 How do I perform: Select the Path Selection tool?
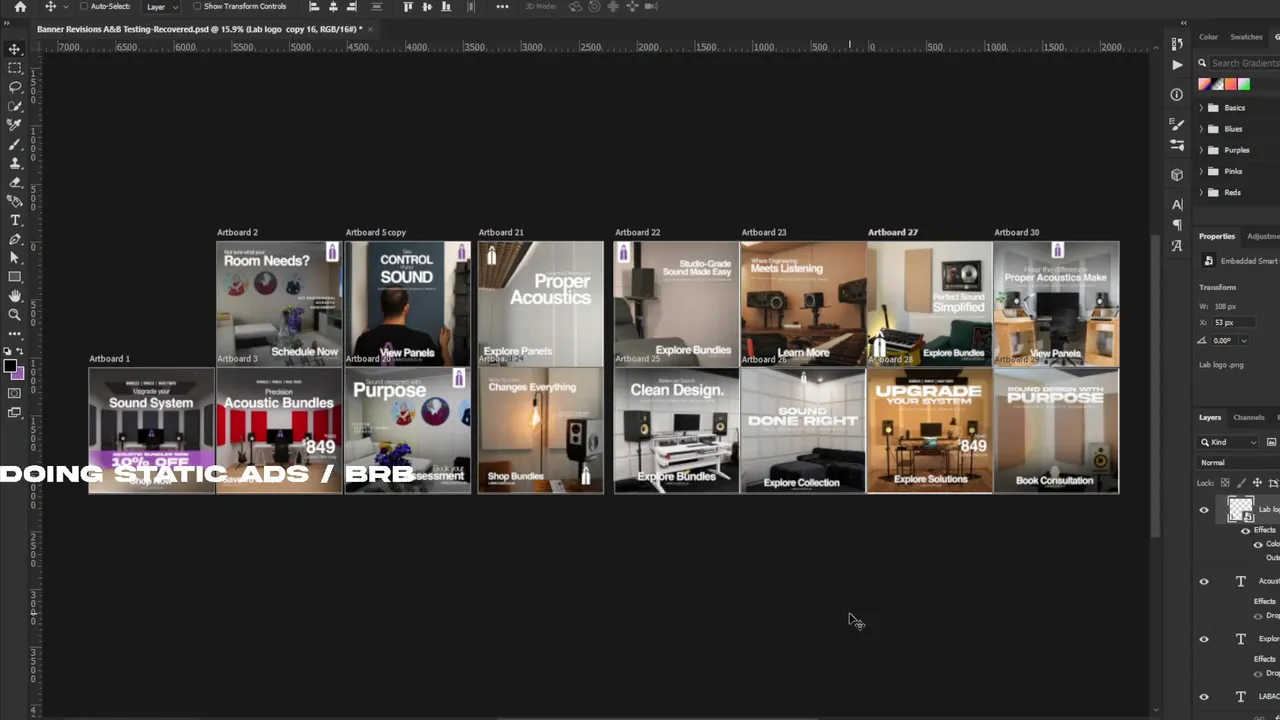(x=15, y=258)
